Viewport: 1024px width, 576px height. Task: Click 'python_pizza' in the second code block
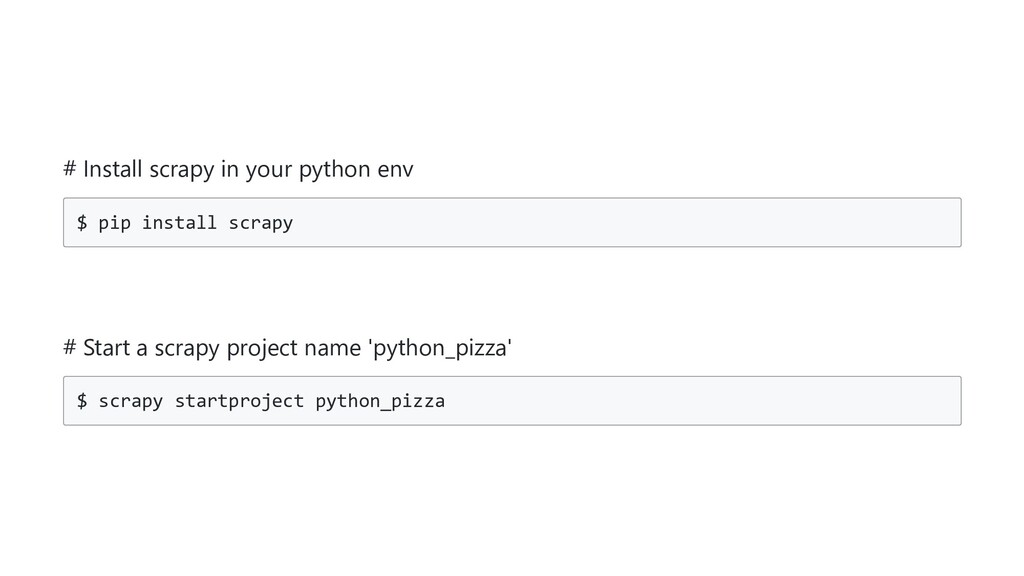pyautogui.click(x=380, y=401)
